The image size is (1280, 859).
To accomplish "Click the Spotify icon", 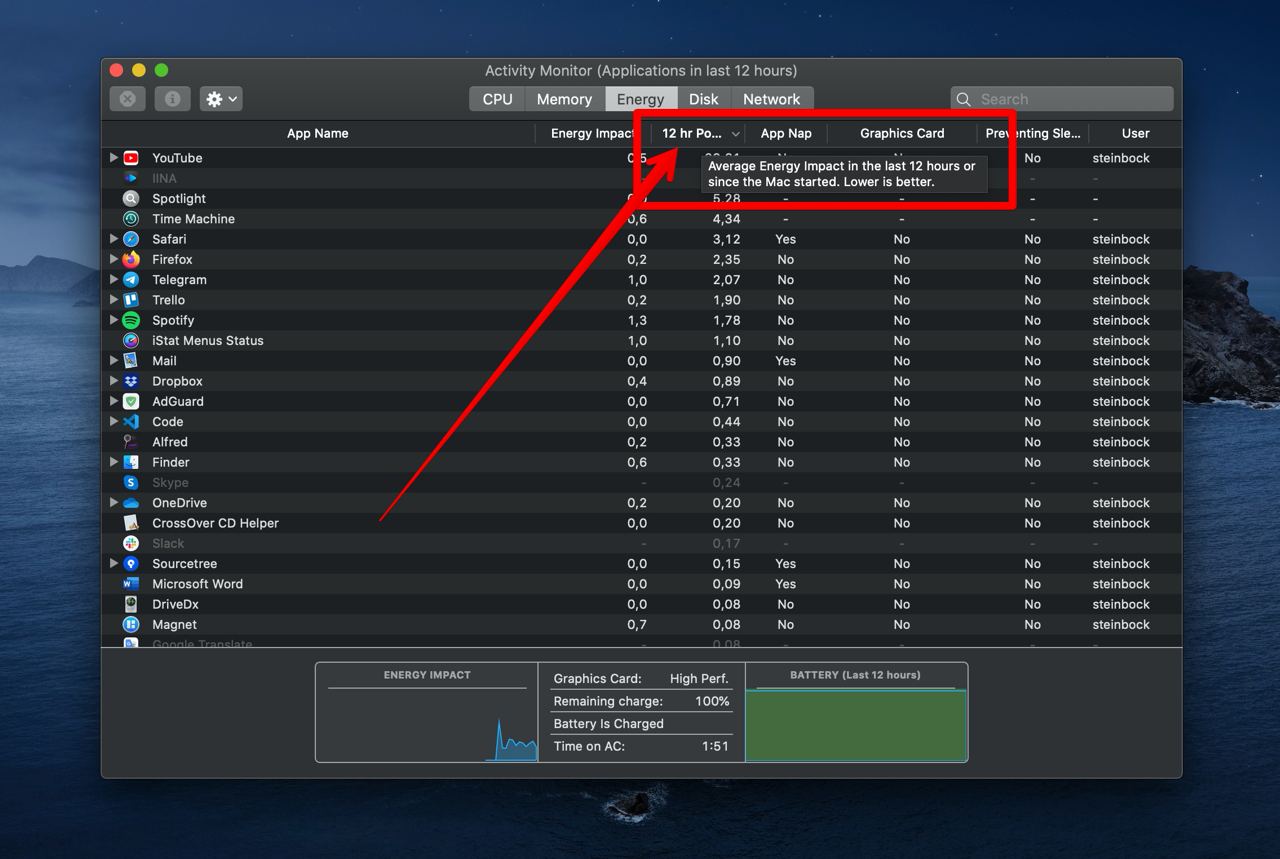I will point(131,320).
